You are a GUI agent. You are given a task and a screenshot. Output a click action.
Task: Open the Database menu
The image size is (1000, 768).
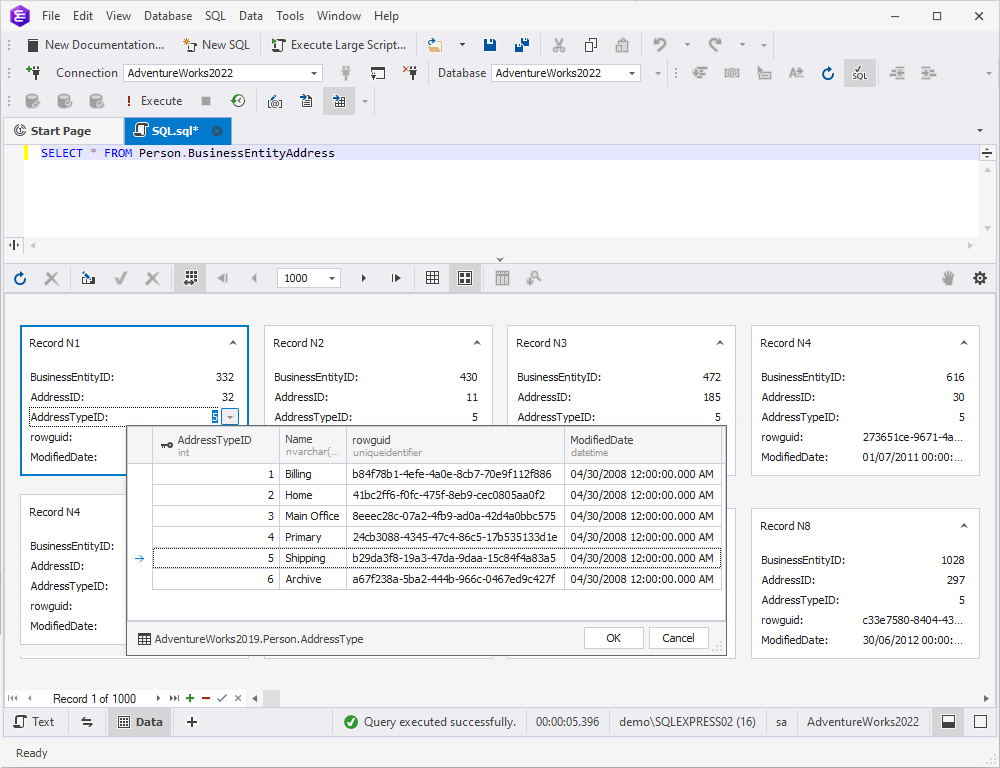(168, 16)
